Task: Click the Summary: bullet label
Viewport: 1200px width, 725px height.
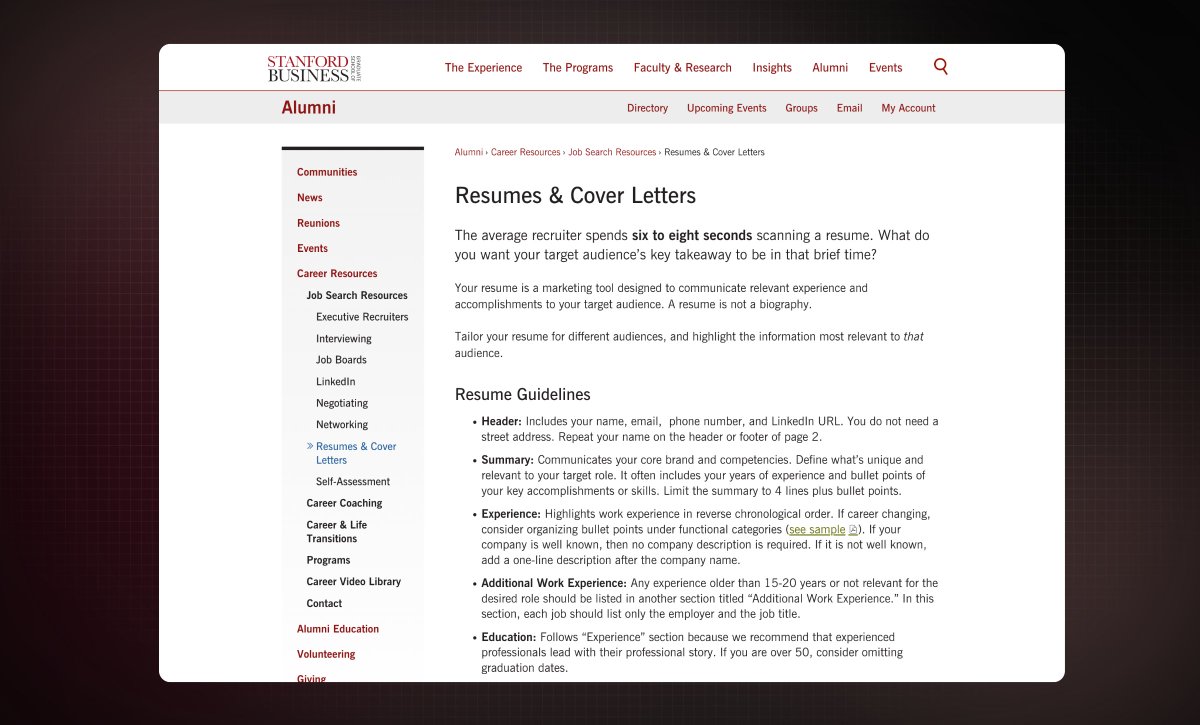Action: (507, 460)
